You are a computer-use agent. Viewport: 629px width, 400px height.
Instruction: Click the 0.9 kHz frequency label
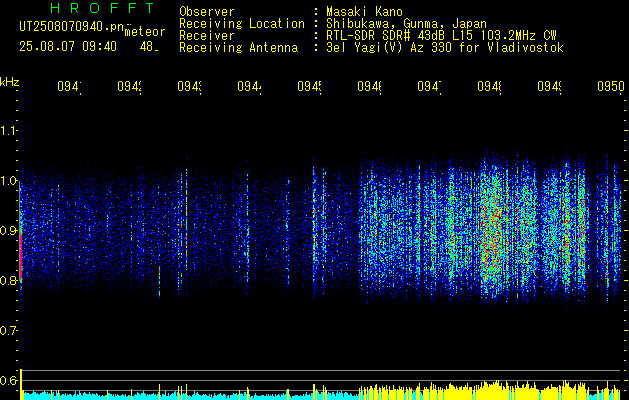[9, 231]
